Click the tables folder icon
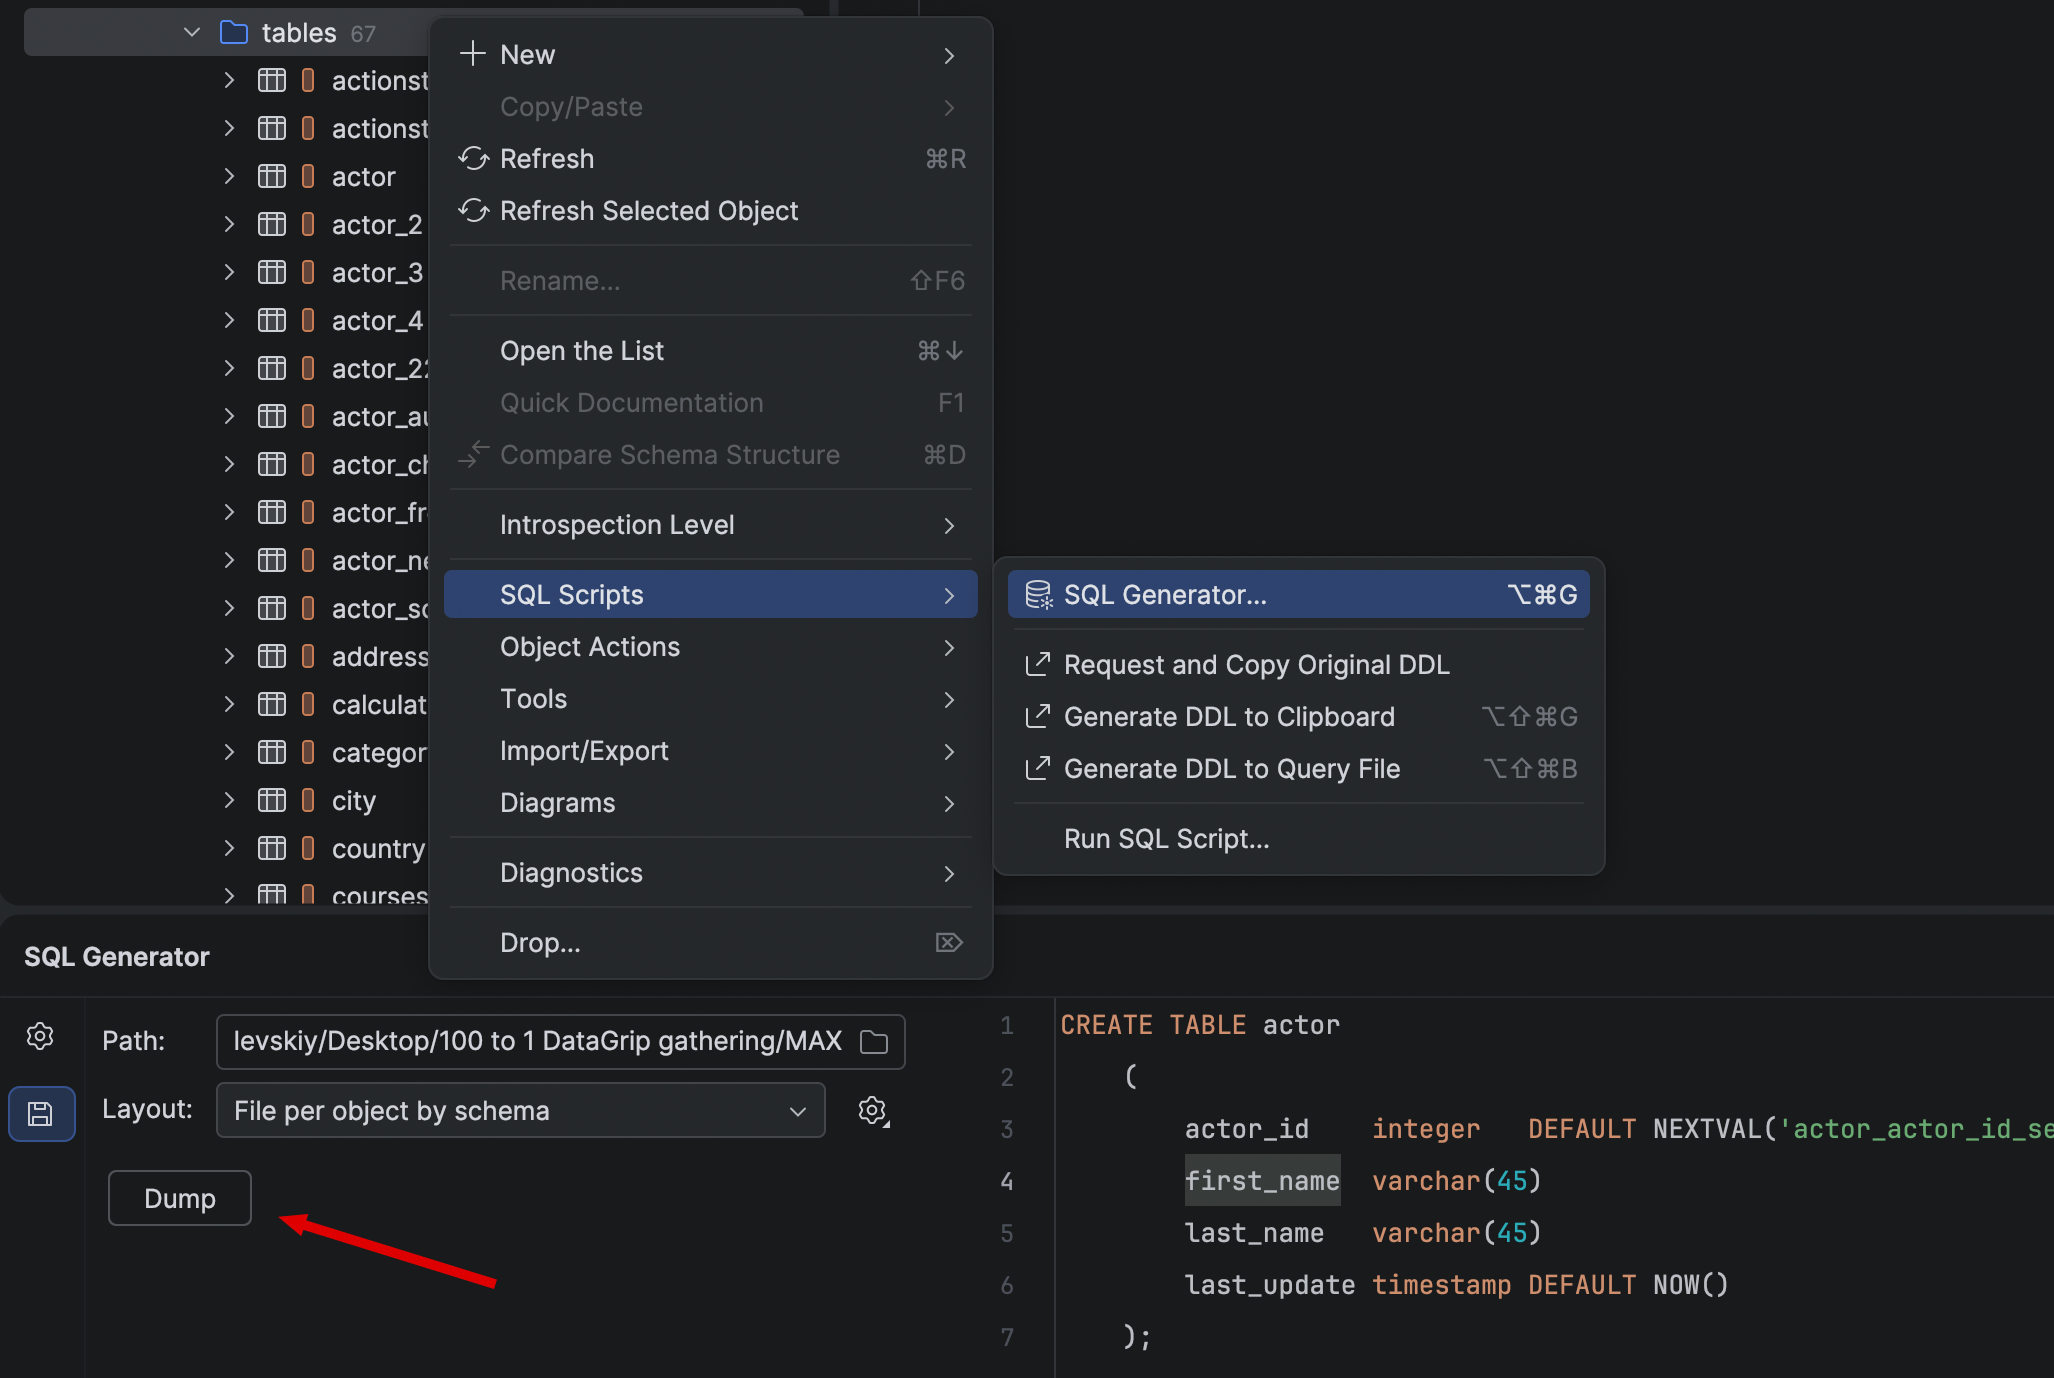Viewport: 2054px width, 1378px height. click(x=233, y=33)
